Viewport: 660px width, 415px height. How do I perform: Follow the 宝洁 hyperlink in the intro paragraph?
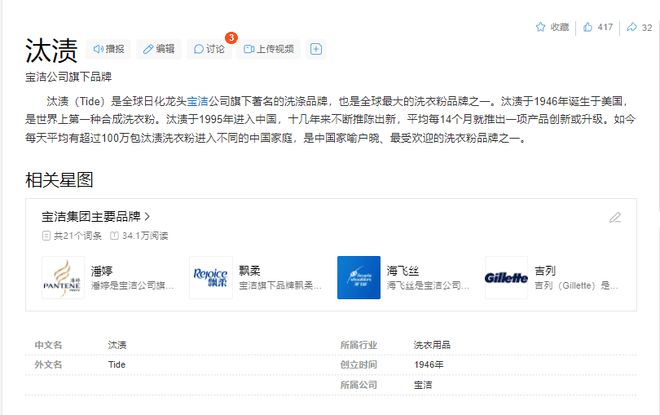[197, 101]
